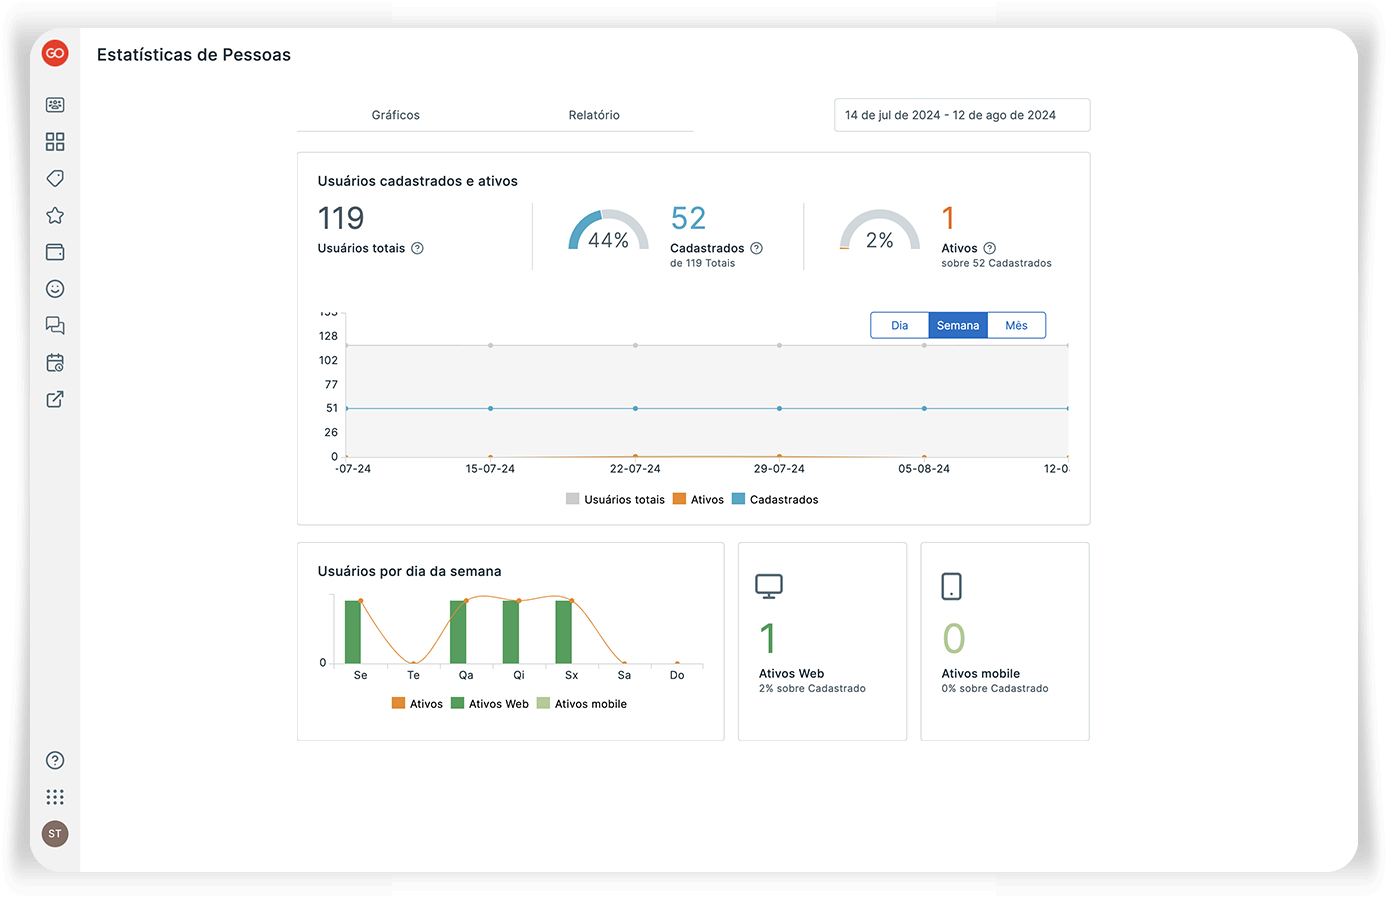
Task: Open the tag icon in sidebar
Action: pyautogui.click(x=55, y=179)
